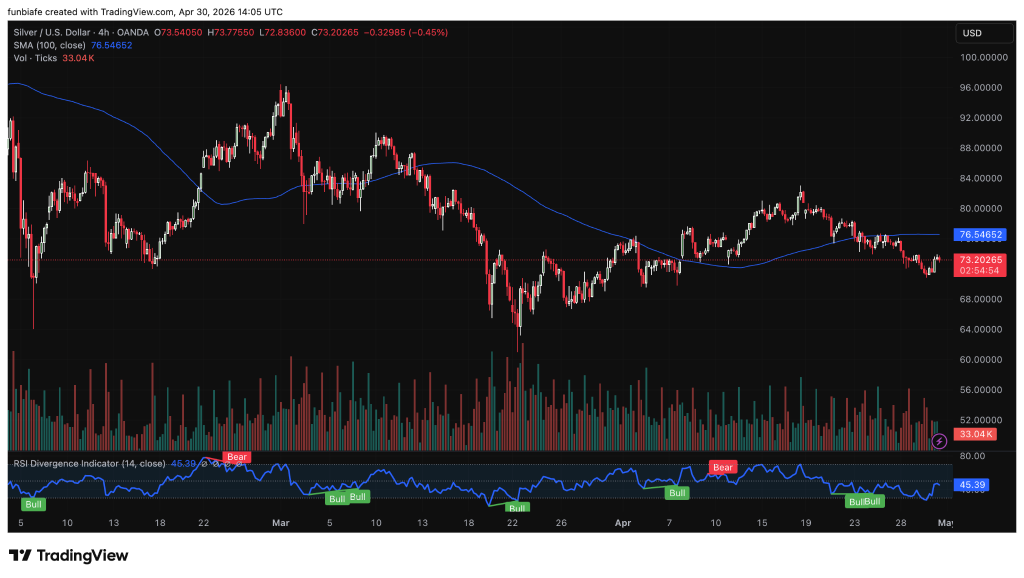This screenshot has height=578, width=1024.
Task: Click the red Bear marker near Feb 22
Action: (x=237, y=457)
